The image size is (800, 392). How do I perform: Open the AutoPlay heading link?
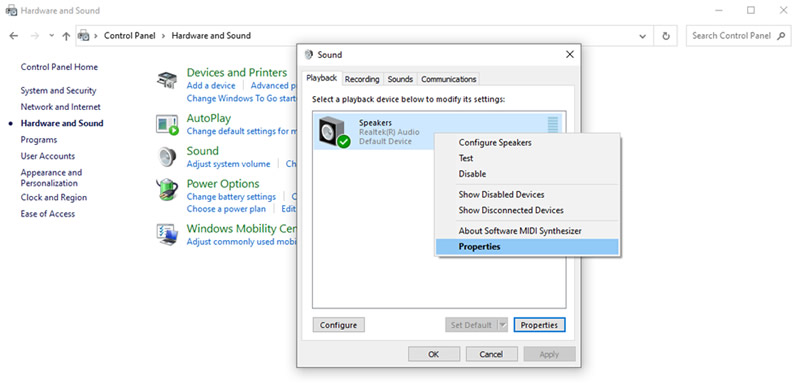point(209,118)
